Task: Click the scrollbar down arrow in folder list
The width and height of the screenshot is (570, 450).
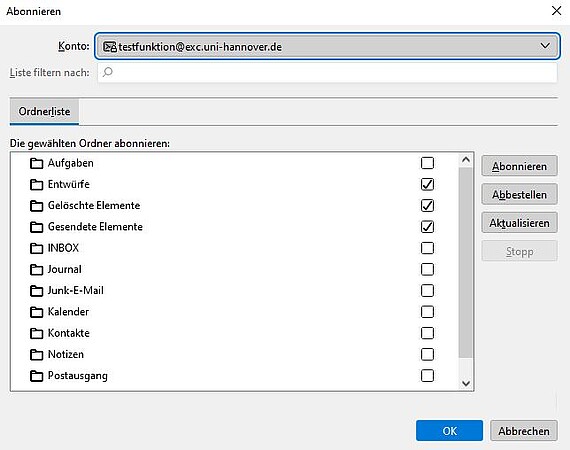Action: (x=466, y=383)
